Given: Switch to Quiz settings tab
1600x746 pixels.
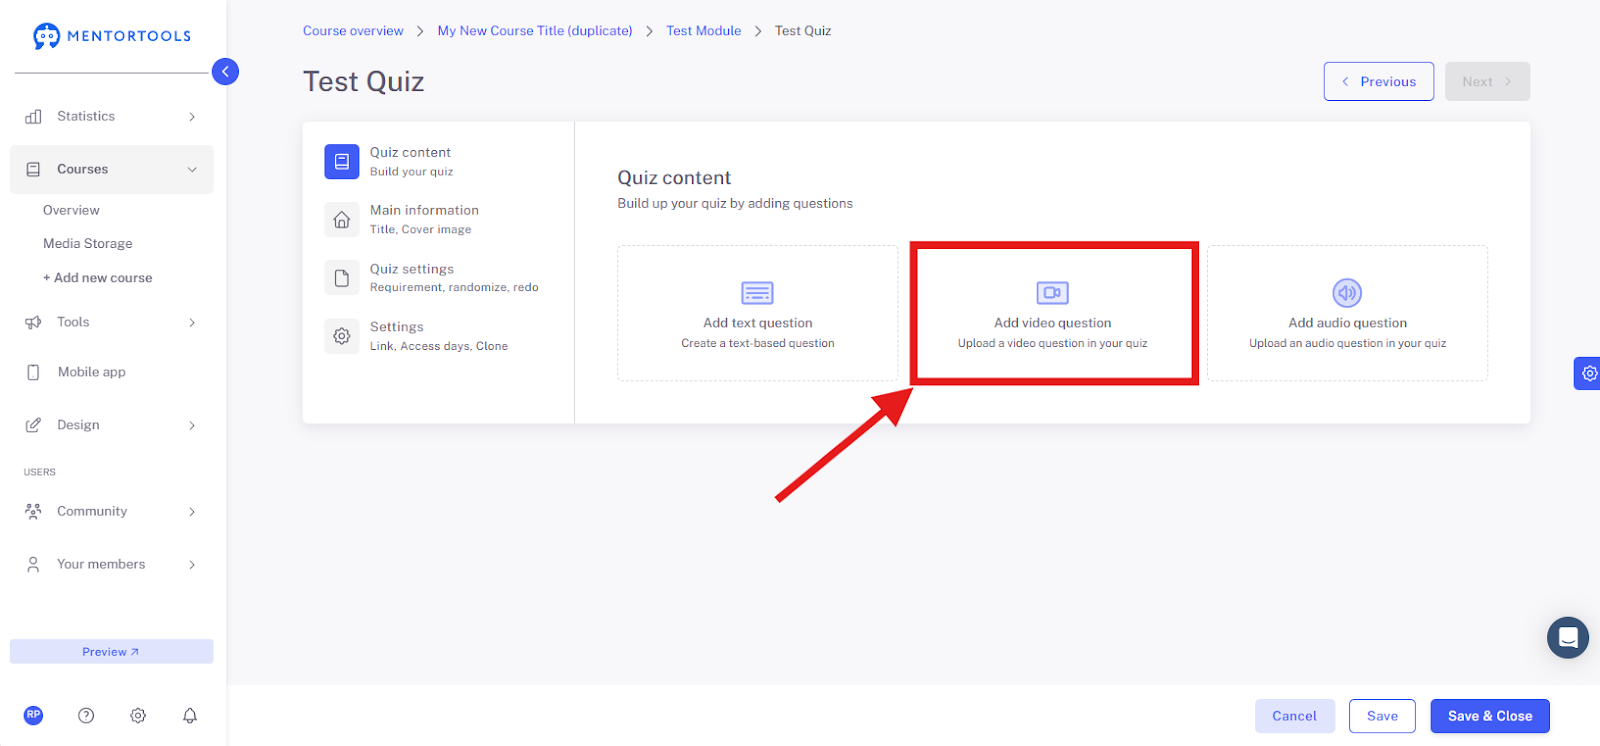Looking at the screenshot, I should tap(438, 278).
